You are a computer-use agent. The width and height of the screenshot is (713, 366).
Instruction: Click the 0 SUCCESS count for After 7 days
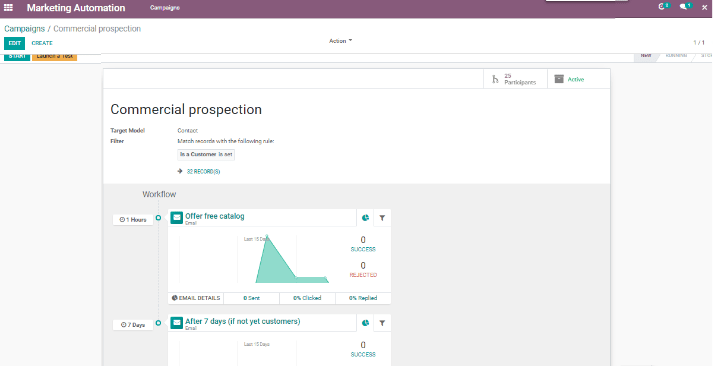tap(363, 349)
